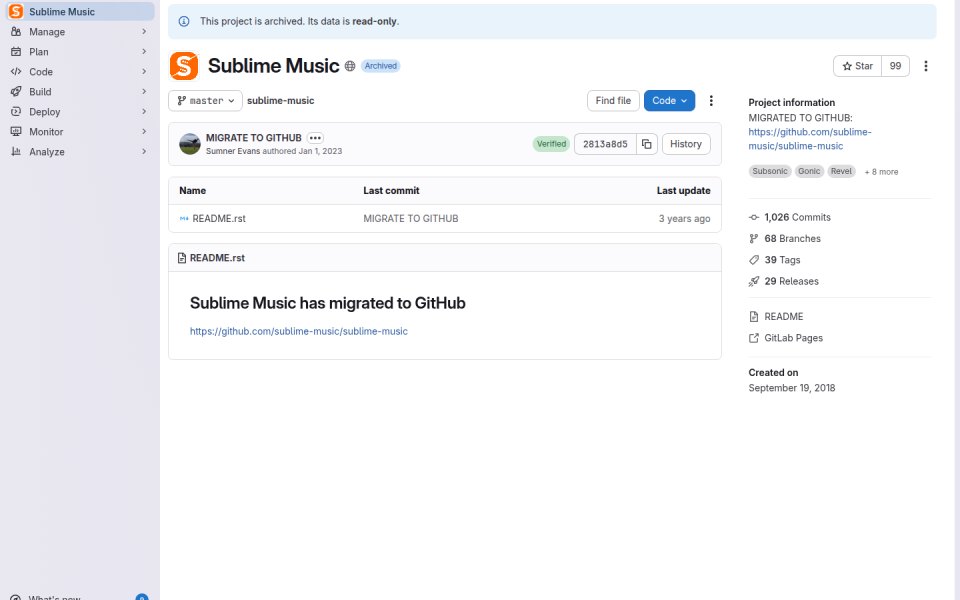Open GitHub URL in Project information

[x=809, y=139]
